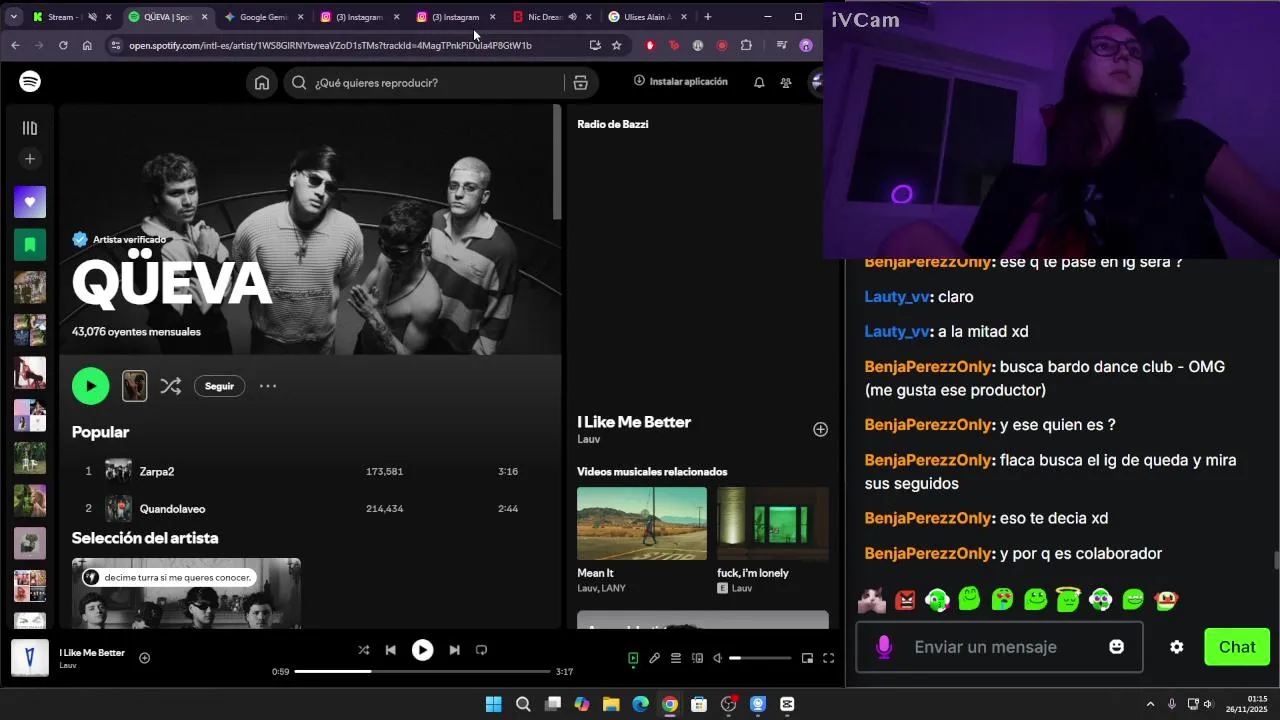Open the tab search dropdown arrow
The height and width of the screenshot is (720, 1280).
(12, 17)
